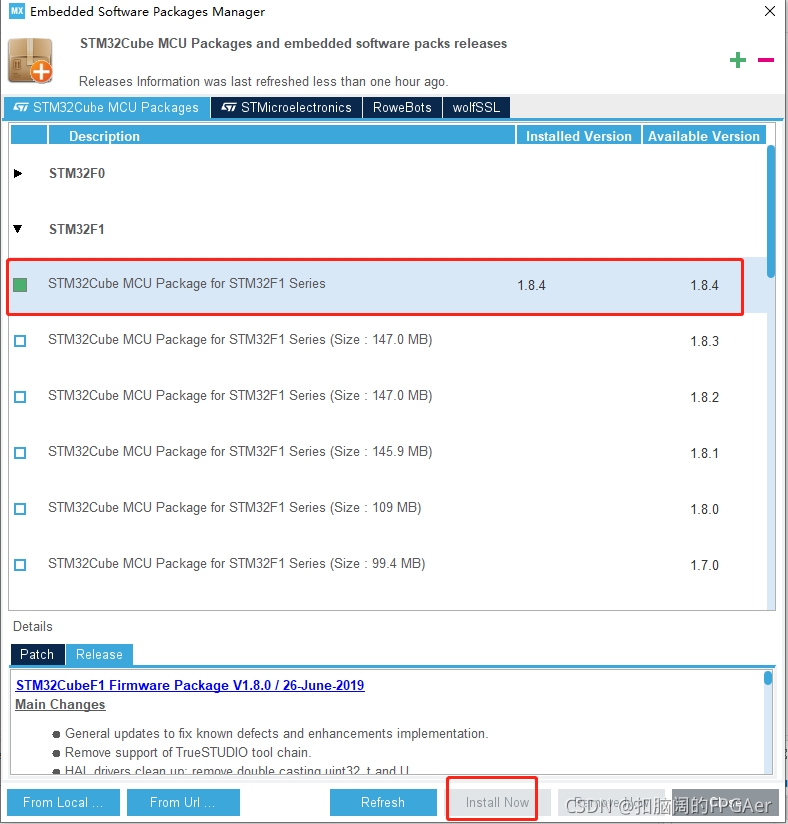The width and height of the screenshot is (788, 824).
Task: Click the Install Now button
Action: tap(497, 802)
